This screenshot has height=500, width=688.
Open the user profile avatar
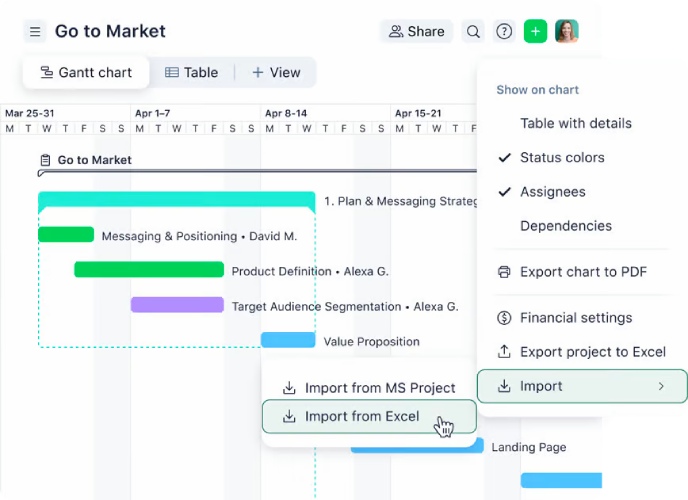click(566, 31)
